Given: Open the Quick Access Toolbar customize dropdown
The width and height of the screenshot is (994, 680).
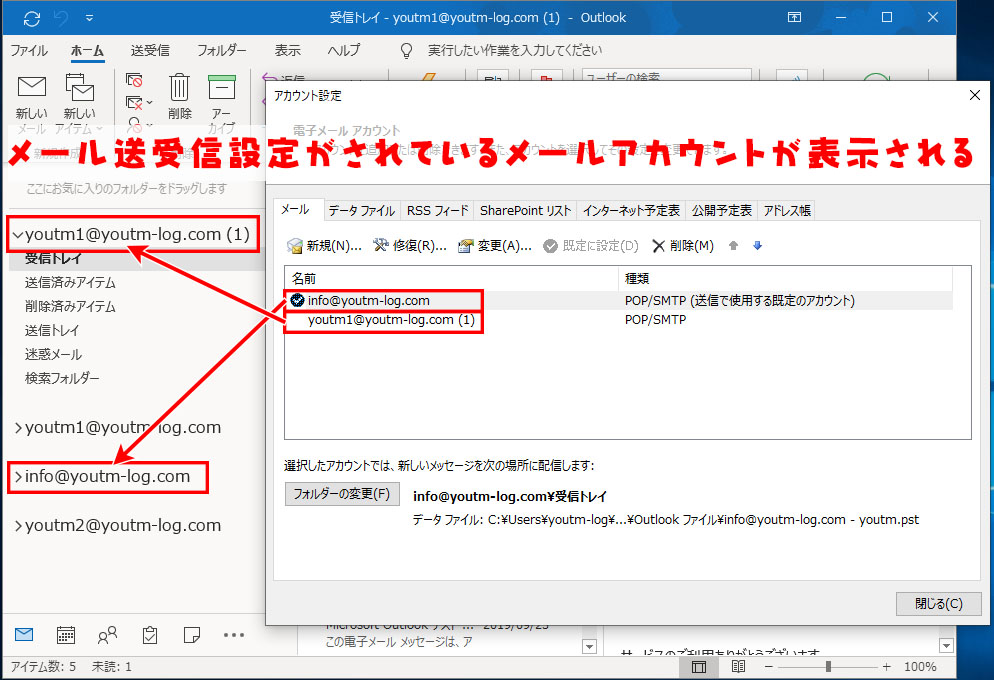Looking at the screenshot, I should (x=89, y=18).
